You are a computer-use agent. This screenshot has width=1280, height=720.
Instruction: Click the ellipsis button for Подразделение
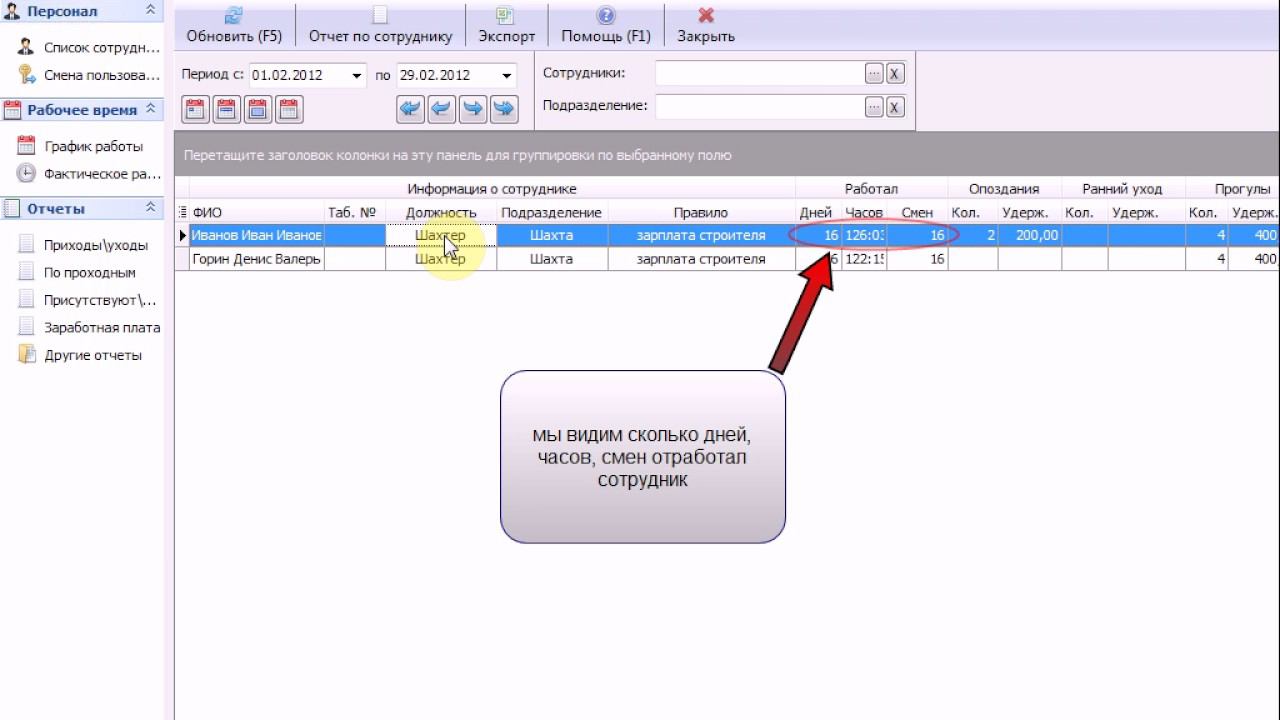coord(874,107)
